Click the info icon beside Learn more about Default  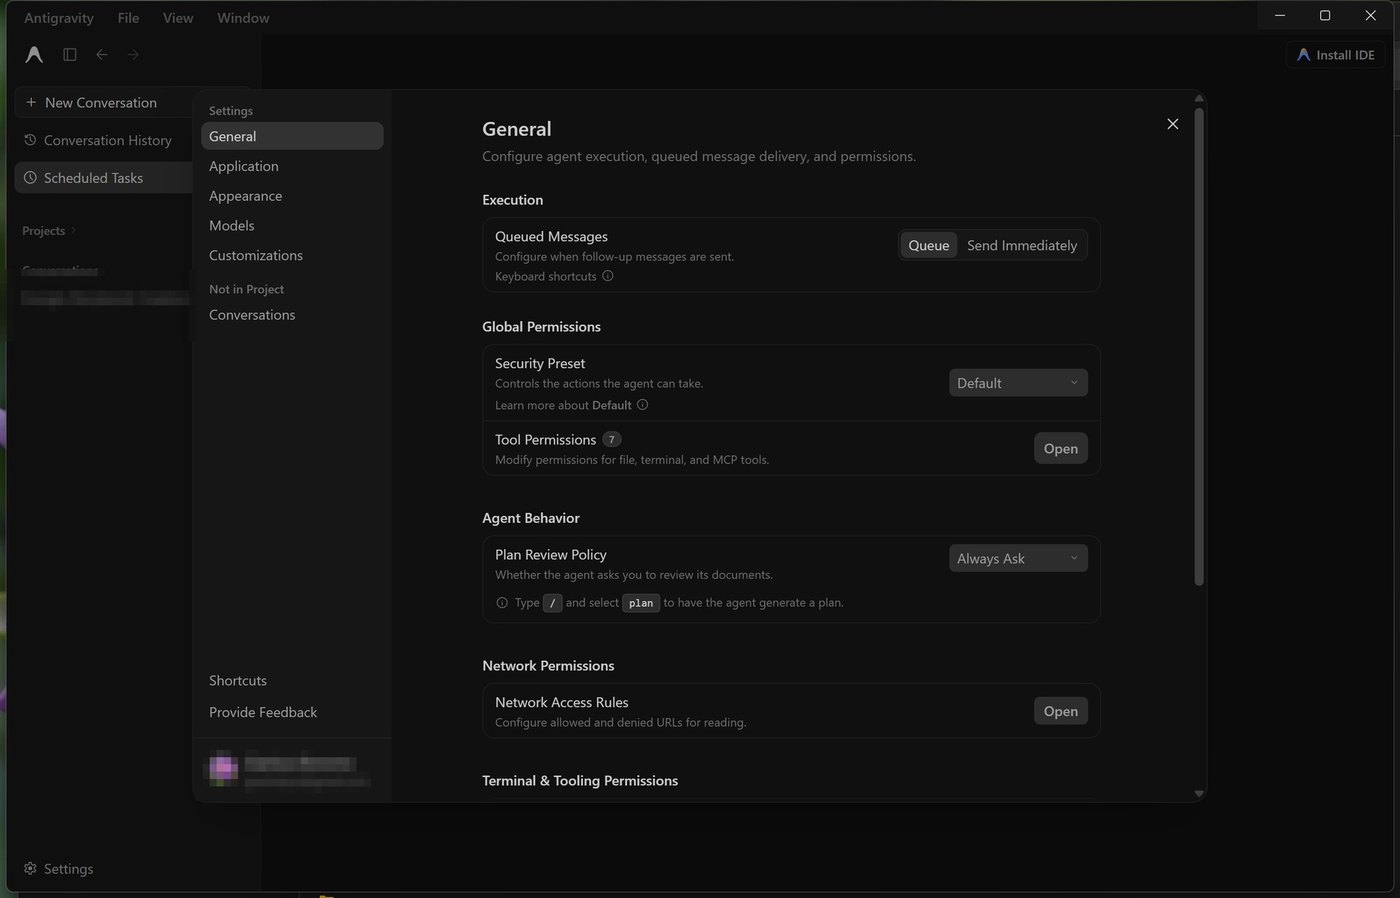[642, 405]
